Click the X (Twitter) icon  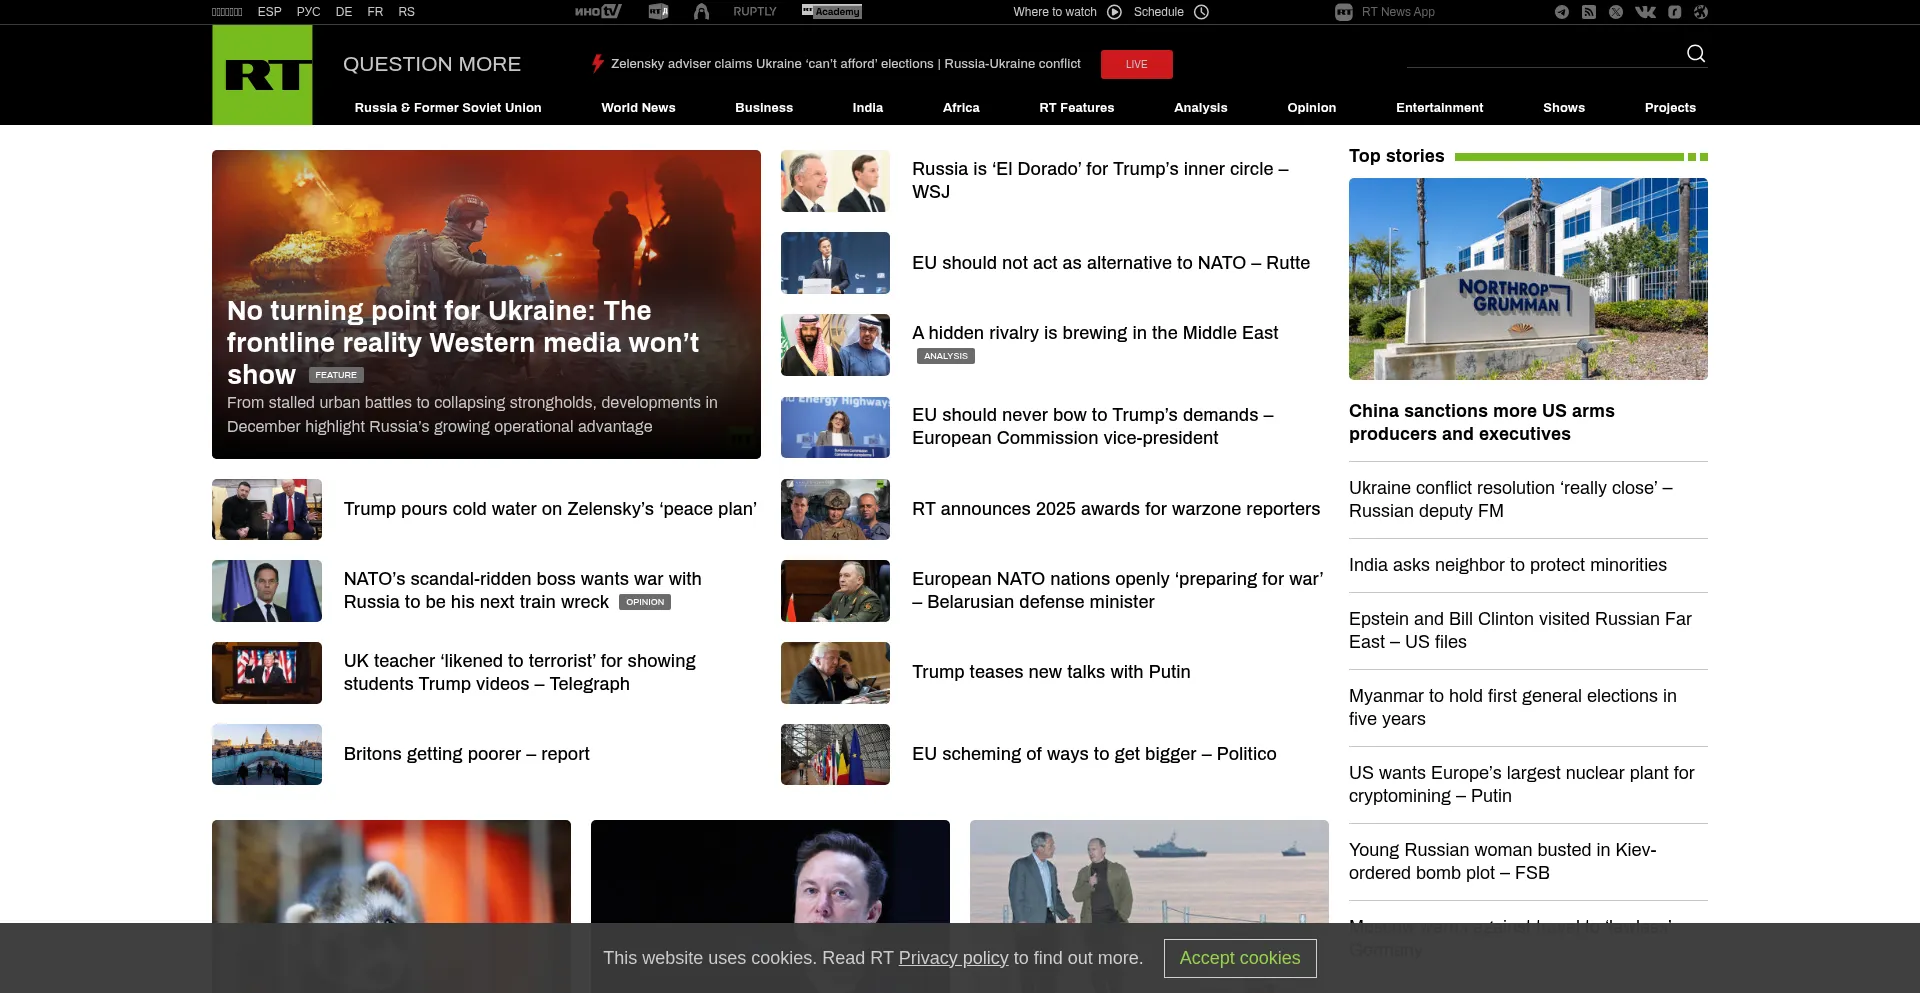pyautogui.click(x=1615, y=12)
